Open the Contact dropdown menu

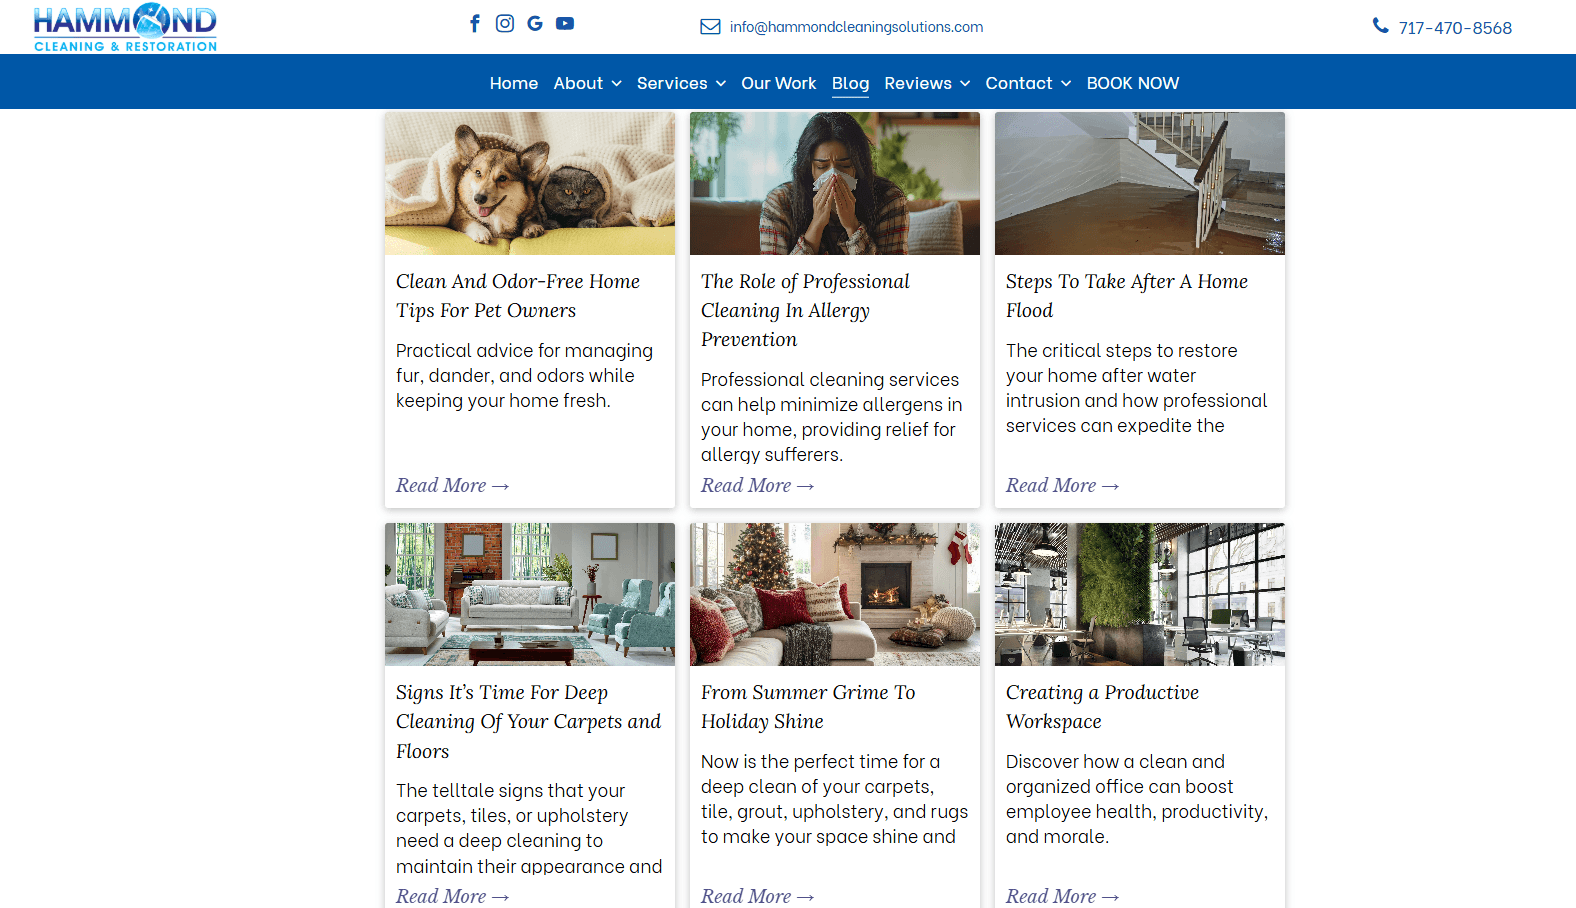click(x=1028, y=83)
